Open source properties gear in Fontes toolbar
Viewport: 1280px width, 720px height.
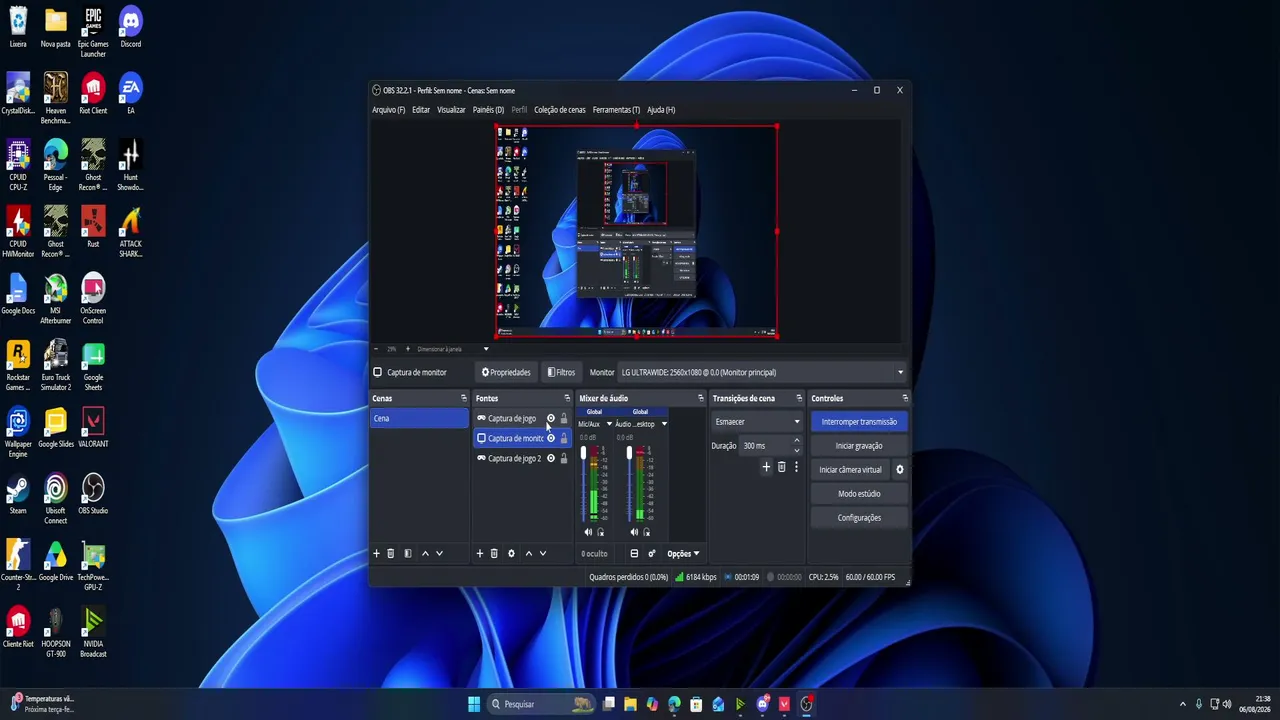coord(511,553)
